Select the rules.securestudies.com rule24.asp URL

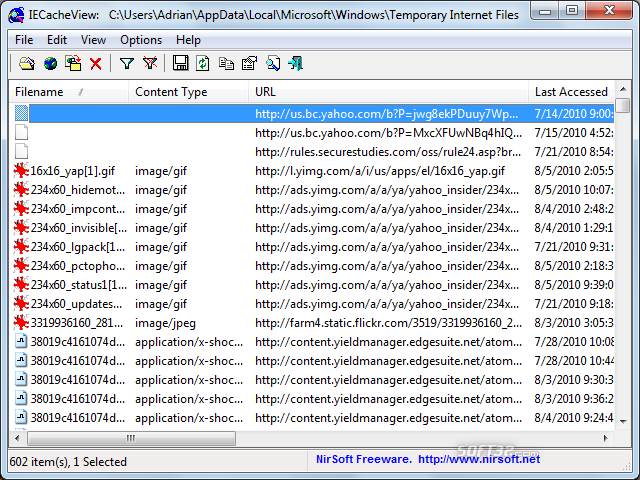click(388, 152)
